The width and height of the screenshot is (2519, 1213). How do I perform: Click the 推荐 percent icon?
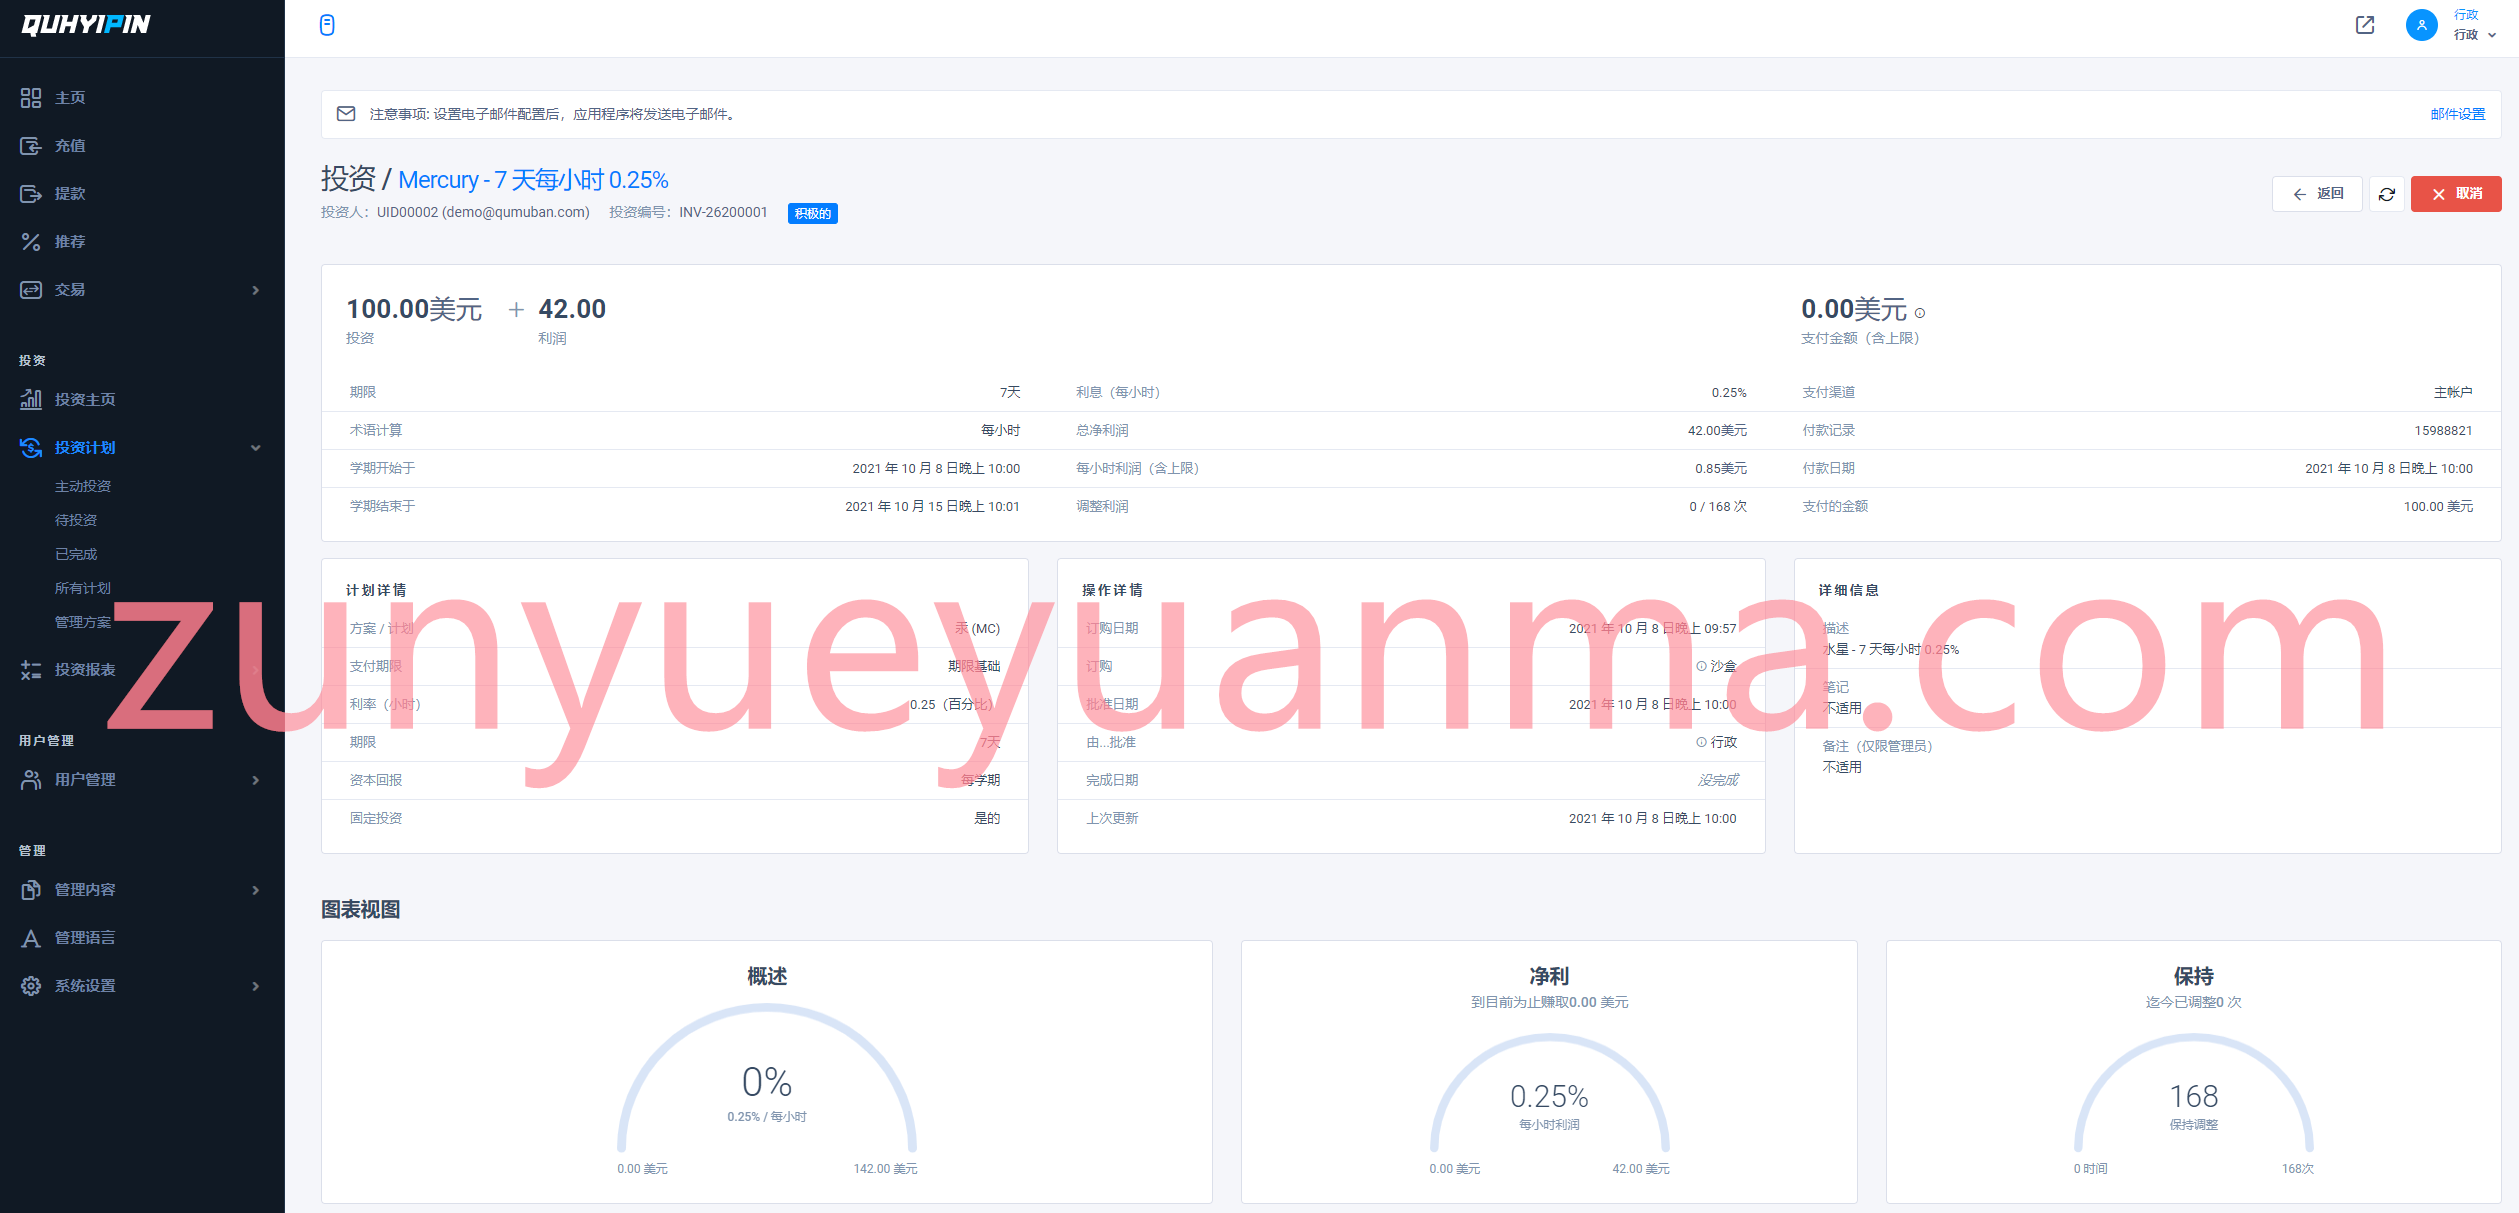31,241
